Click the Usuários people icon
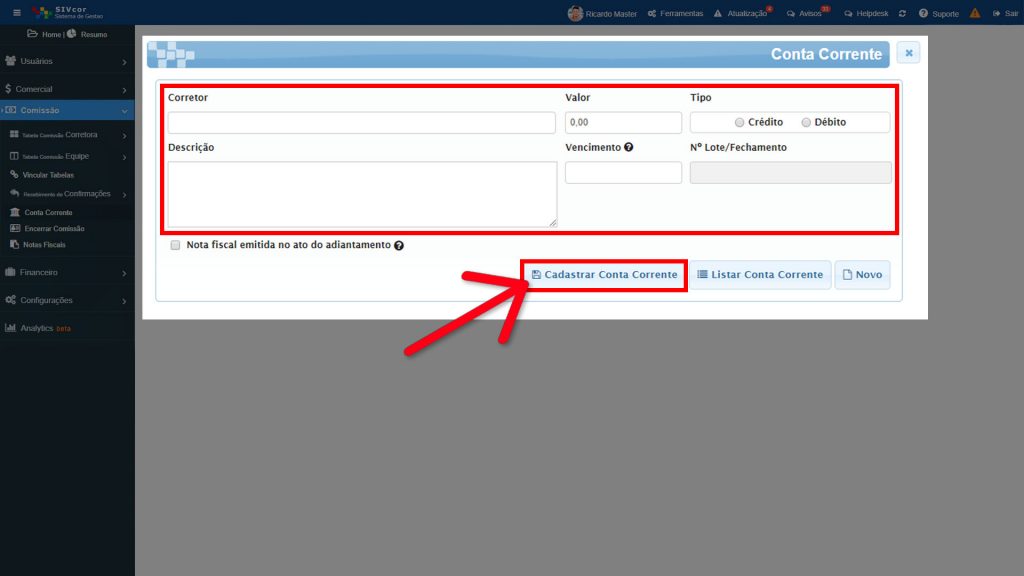Image resolution: width=1024 pixels, height=576 pixels. click(10, 61)
